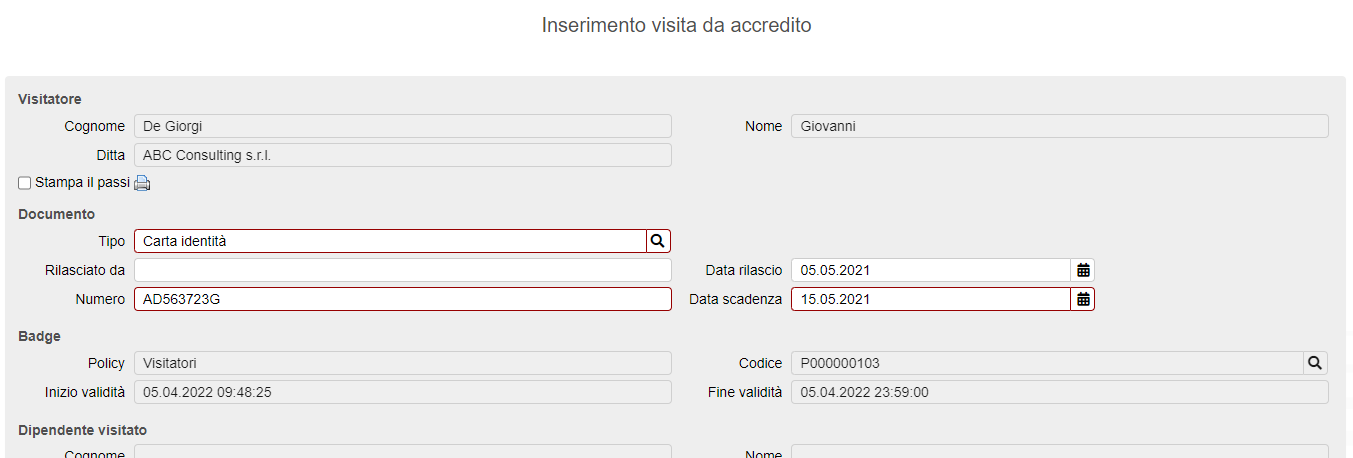Enable the Stampa il passi checkbox

click(x=25, y=183)
